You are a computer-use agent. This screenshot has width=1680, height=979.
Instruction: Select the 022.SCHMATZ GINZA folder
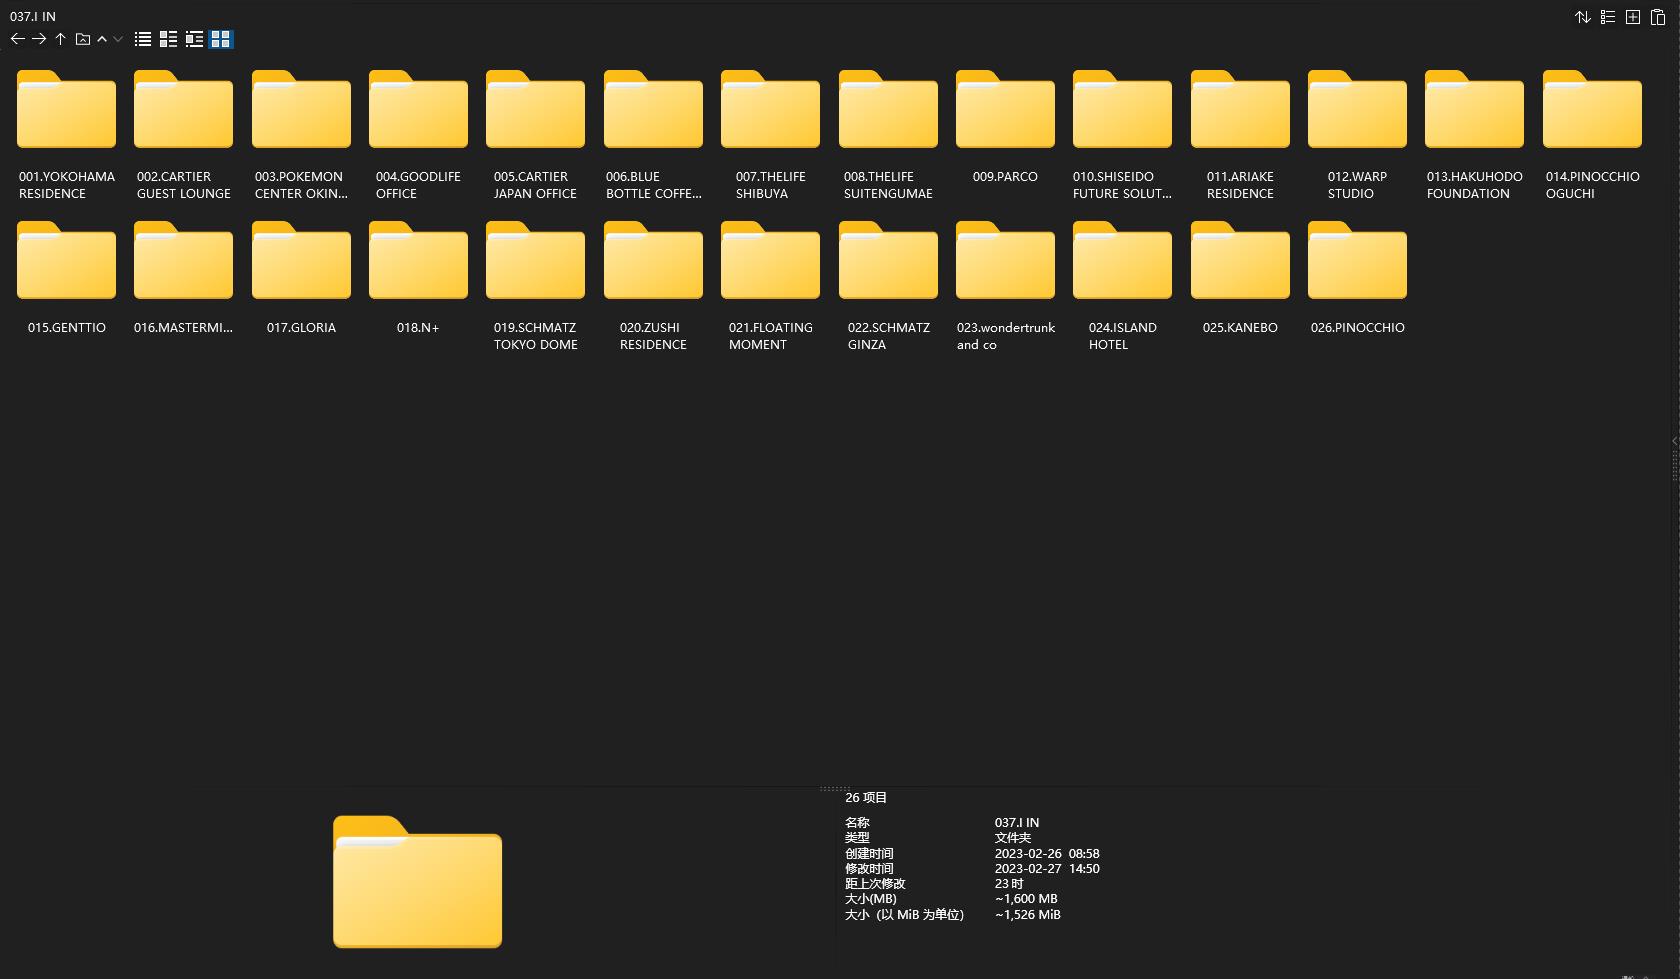(x=888, y=286)
